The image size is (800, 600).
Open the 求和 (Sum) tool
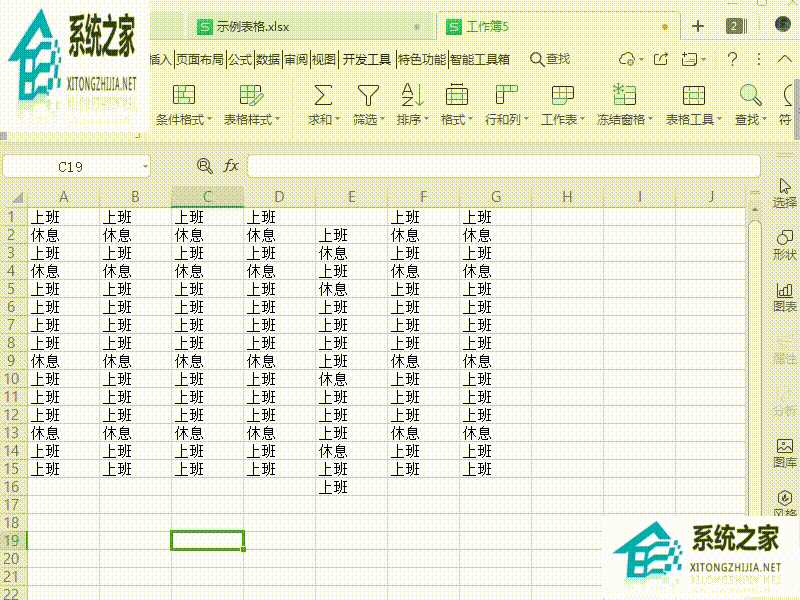pos(322,105)
